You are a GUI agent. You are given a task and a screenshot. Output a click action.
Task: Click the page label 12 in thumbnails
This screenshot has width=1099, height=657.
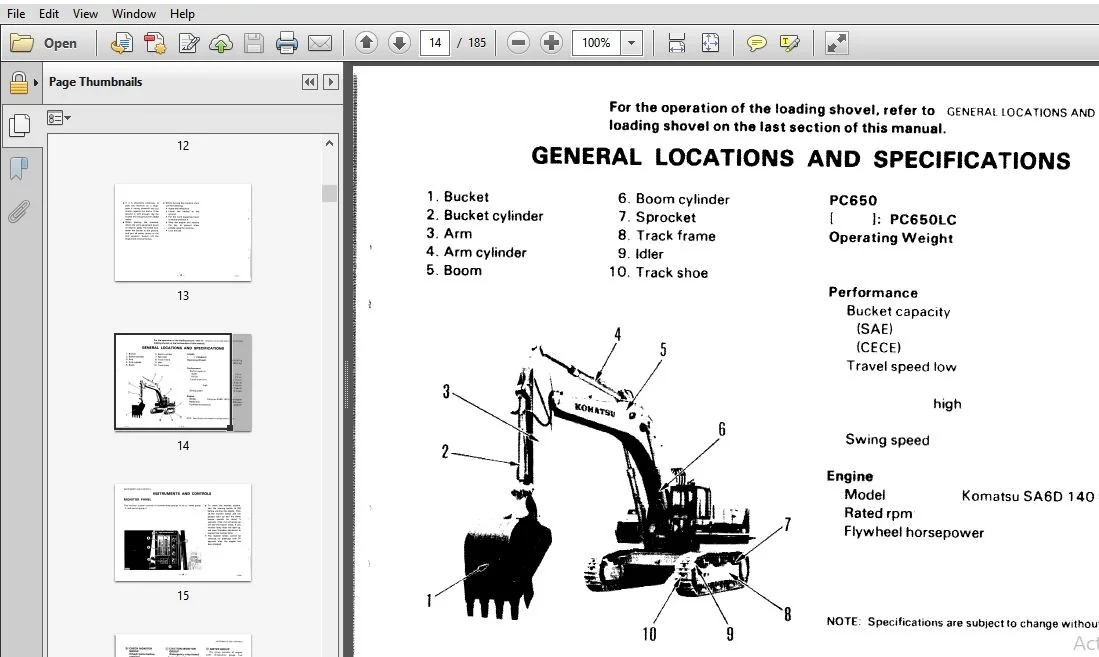click(x=183, y=146)
